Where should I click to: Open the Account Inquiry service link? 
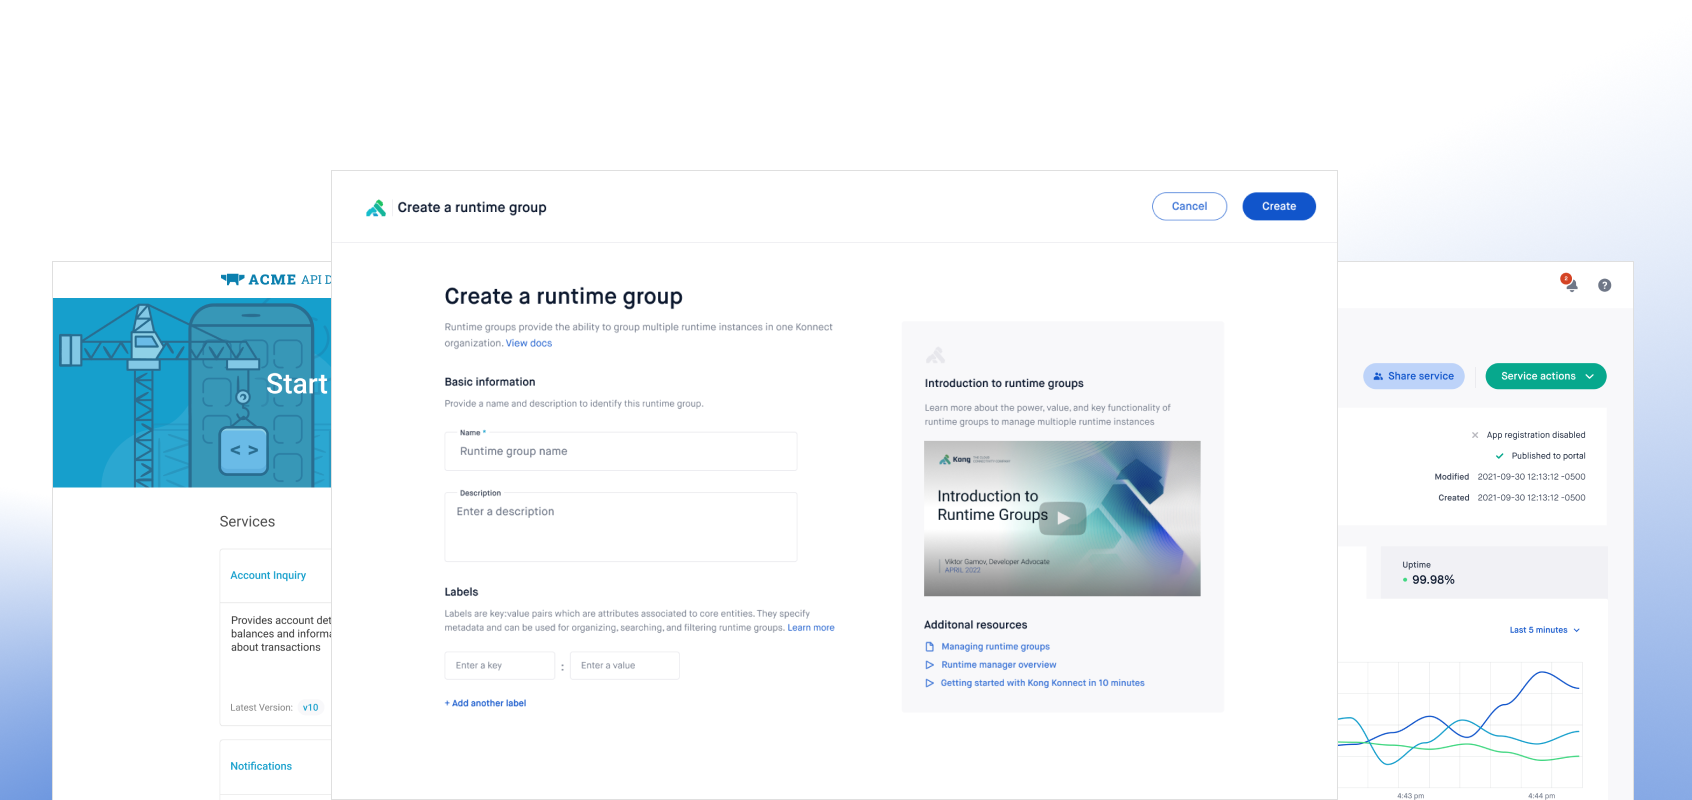268,576
